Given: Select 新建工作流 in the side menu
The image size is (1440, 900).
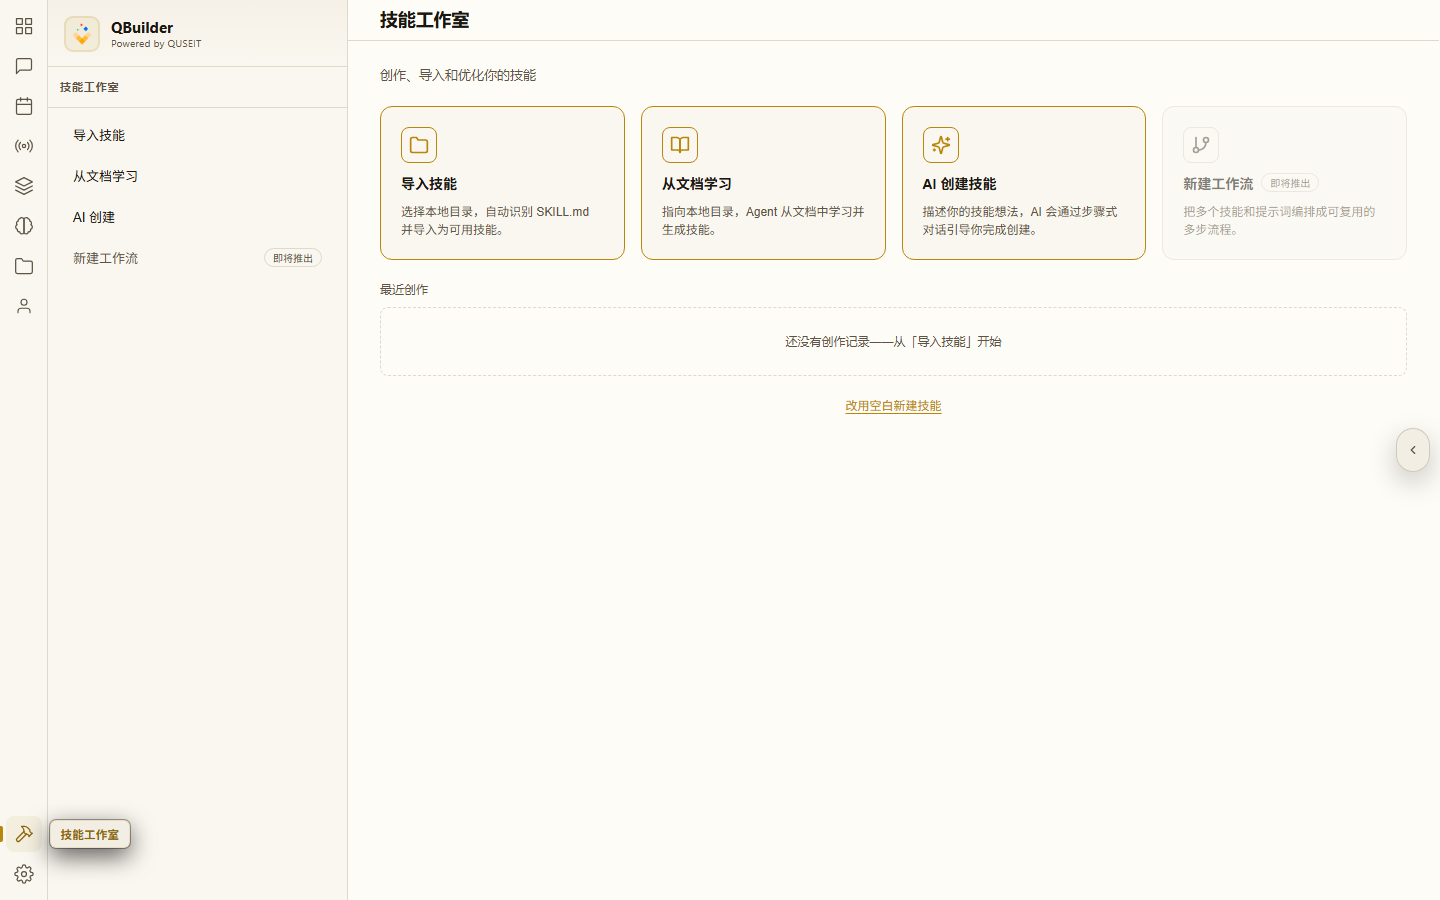Looking at the screenshot, I should 198,258.
